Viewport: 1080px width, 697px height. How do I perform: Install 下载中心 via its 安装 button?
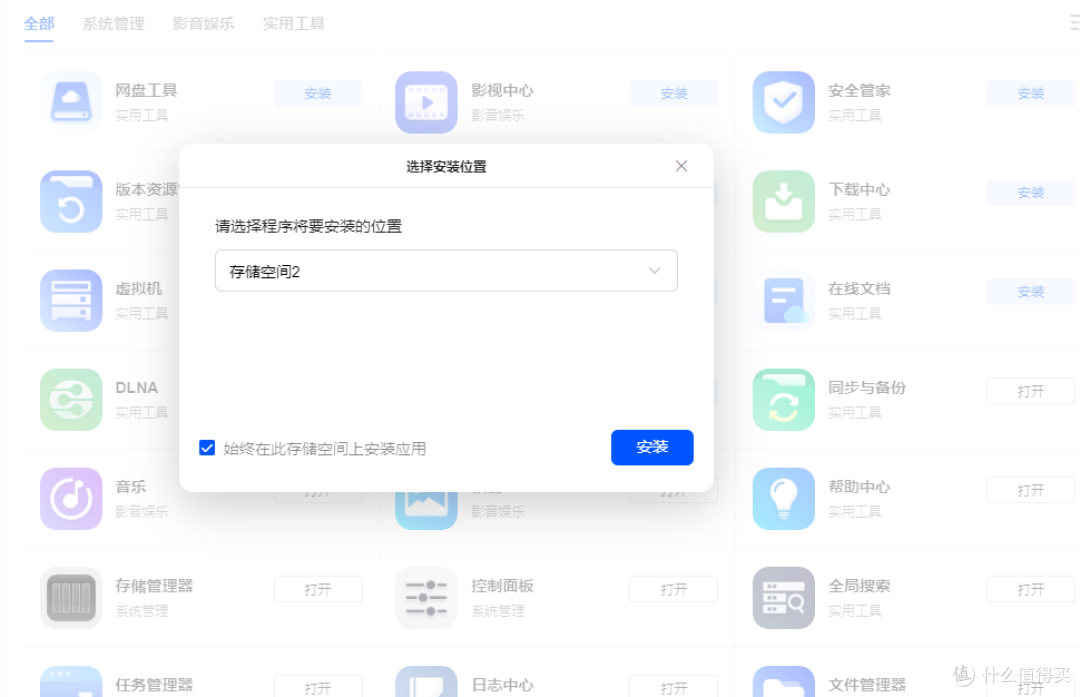tap(1030, 192)
